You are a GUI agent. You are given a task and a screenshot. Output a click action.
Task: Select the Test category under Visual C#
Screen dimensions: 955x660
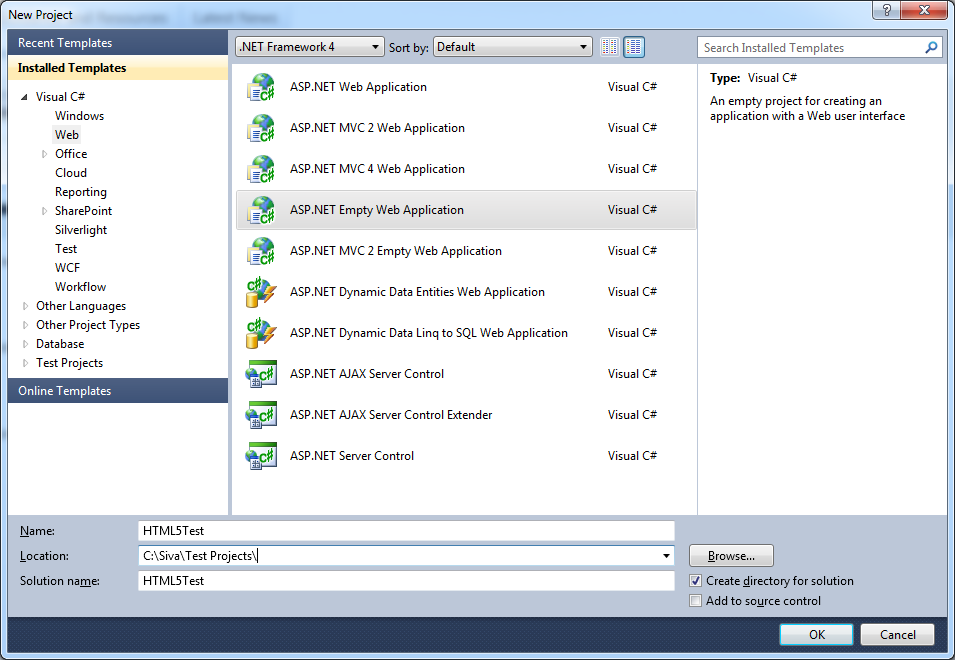click(x=66, y=249)
